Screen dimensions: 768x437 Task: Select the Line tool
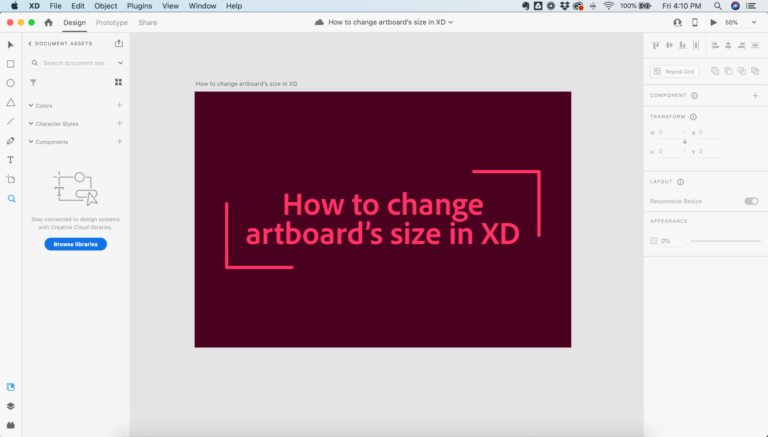(x=10, y=121)
